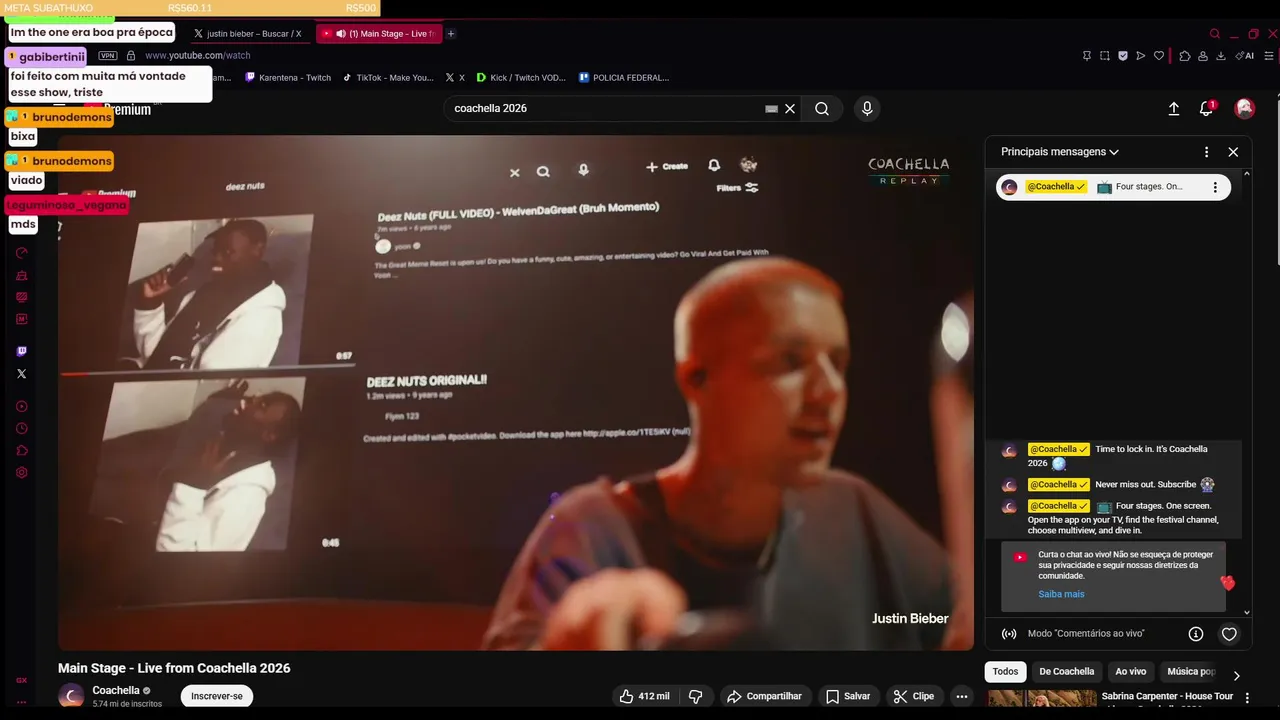Open the Karentena - Twitch bookmark
Image resolution: width=1280 pixels, height=720 pixels.
(x=288, y=78)
